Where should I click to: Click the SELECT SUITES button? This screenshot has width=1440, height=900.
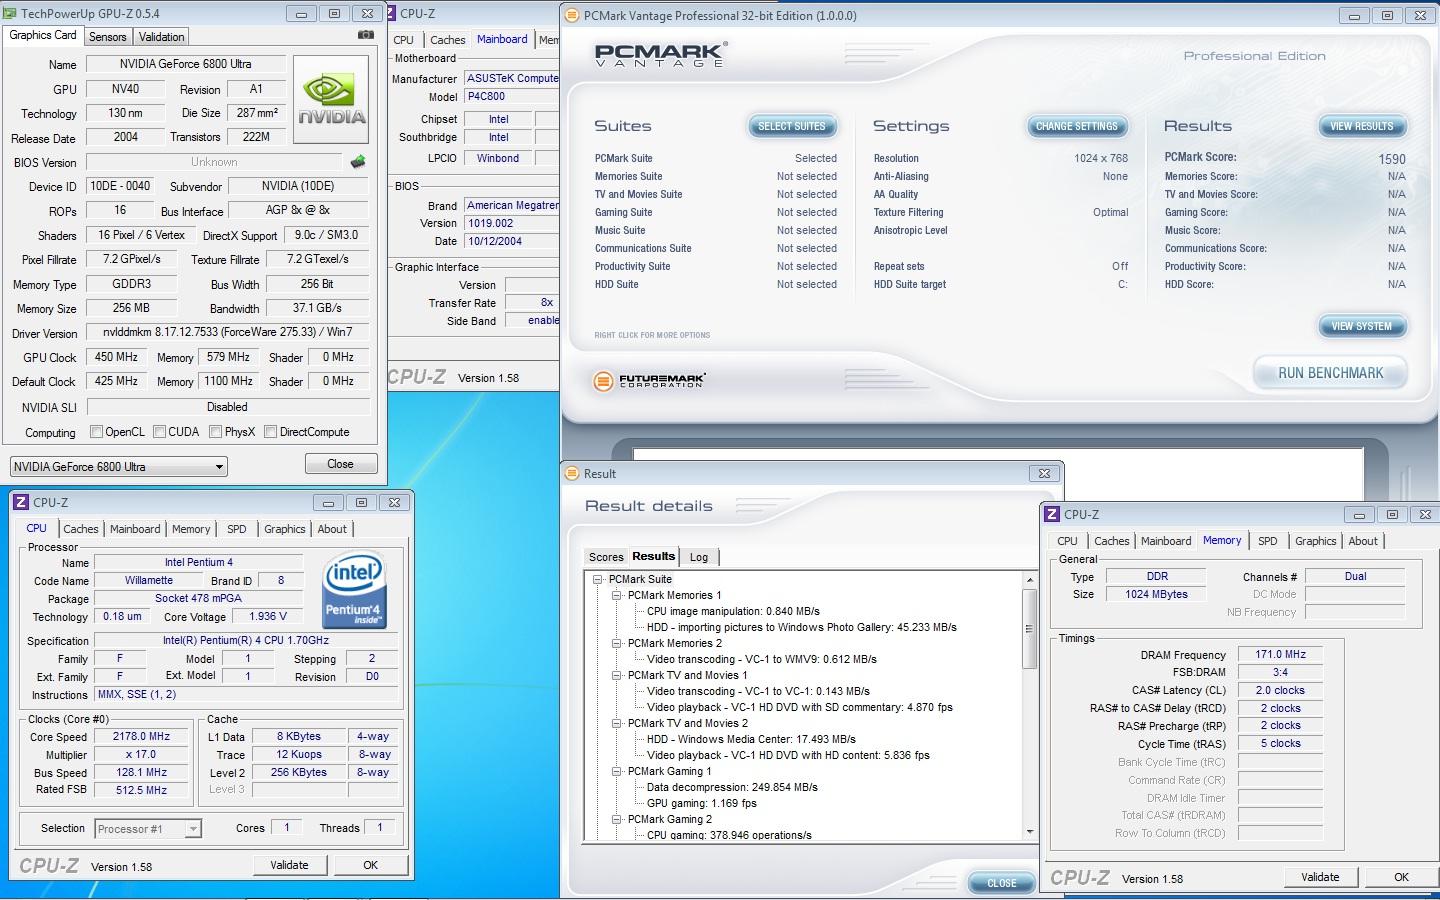pos(792,126)
